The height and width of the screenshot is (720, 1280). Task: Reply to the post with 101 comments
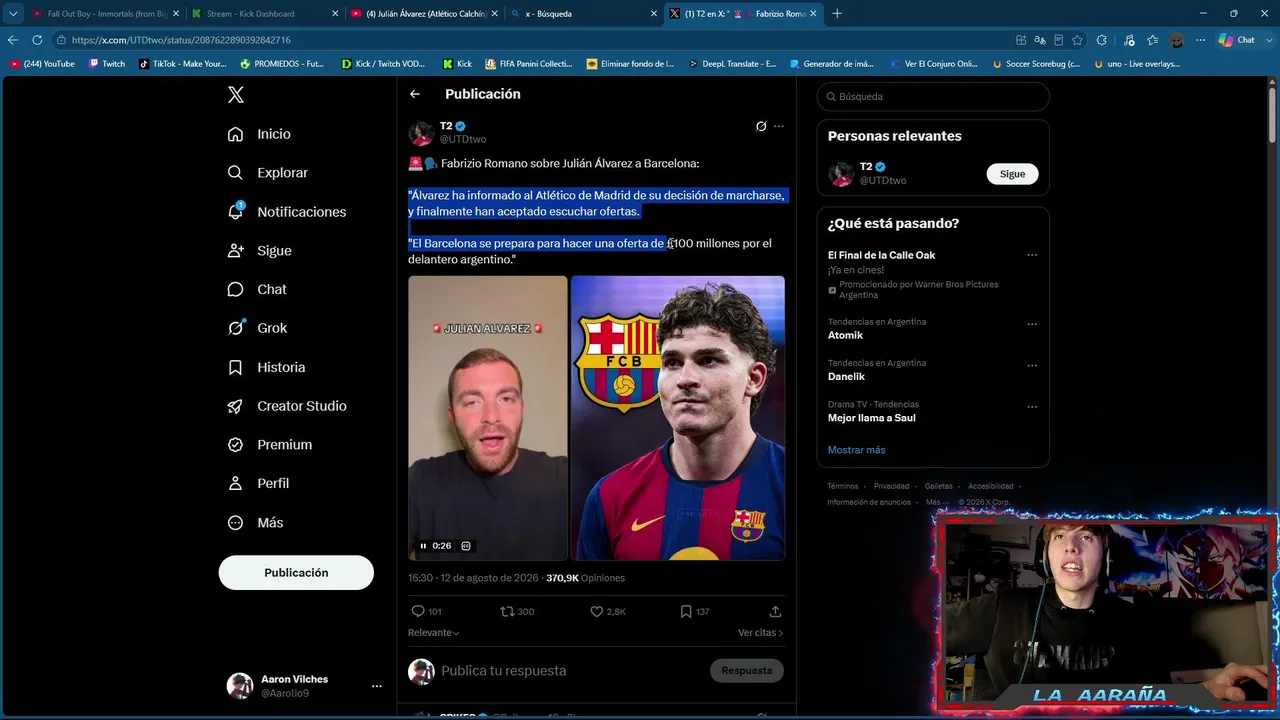pos(426,611)
